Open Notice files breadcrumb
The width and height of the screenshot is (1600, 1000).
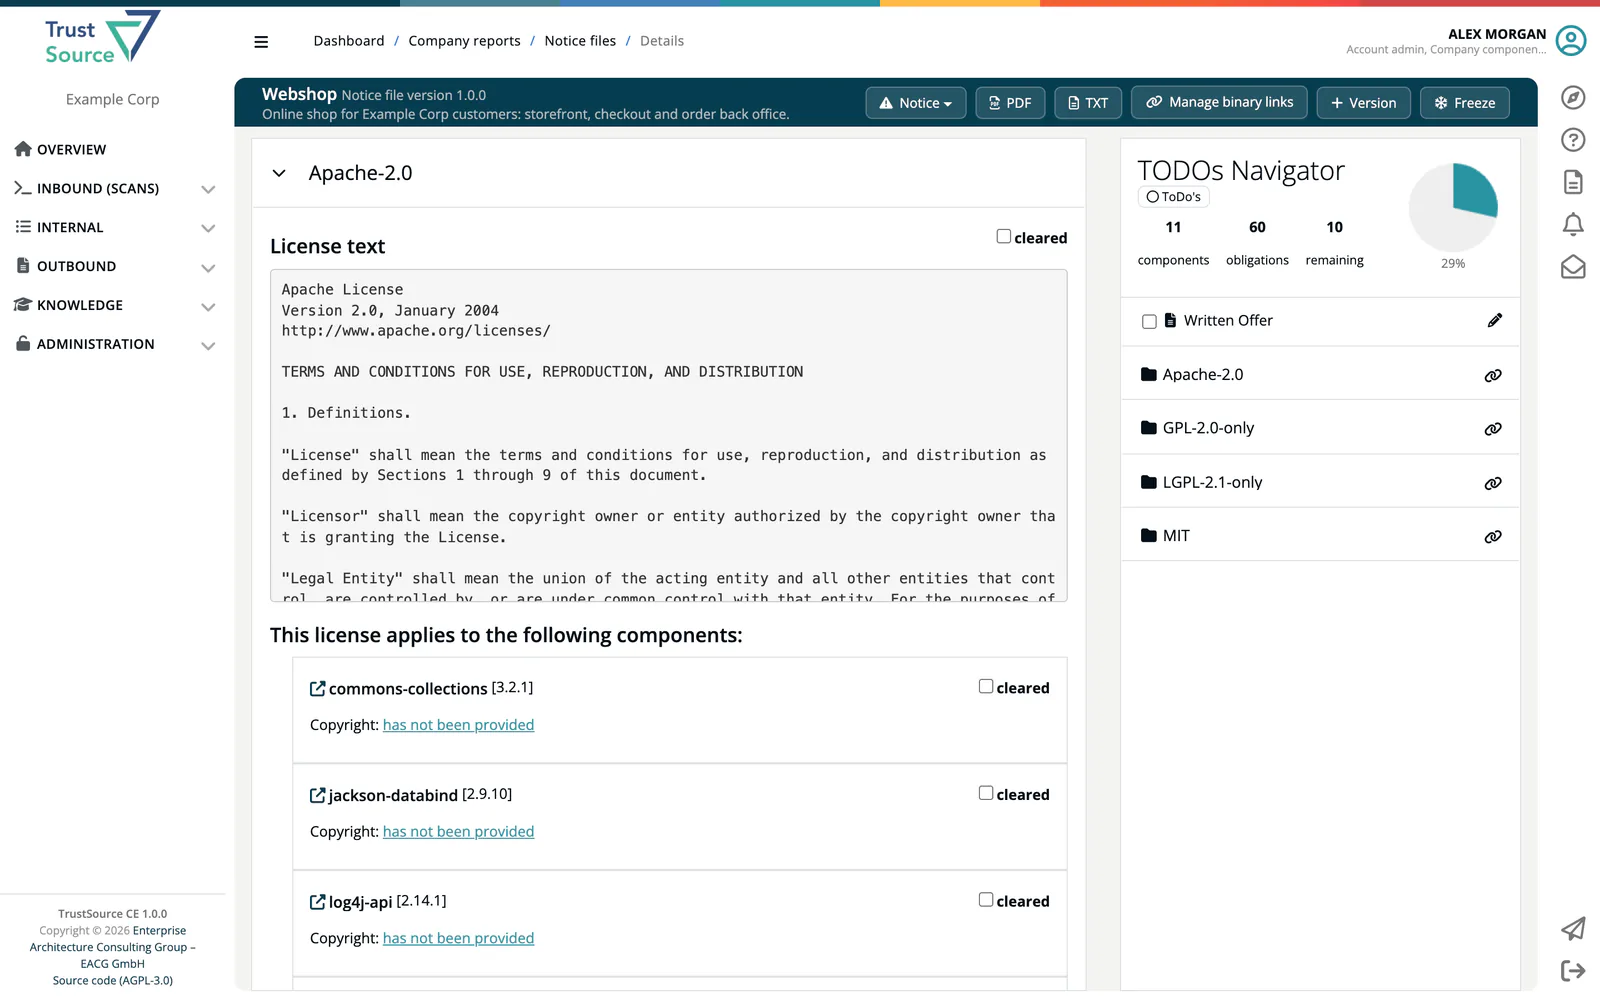coord(580,41)
